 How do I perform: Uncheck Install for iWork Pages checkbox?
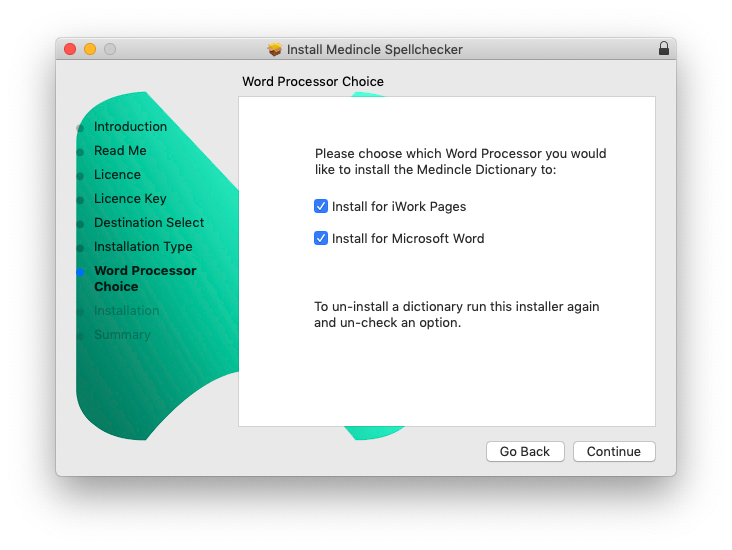click(321, 206)
